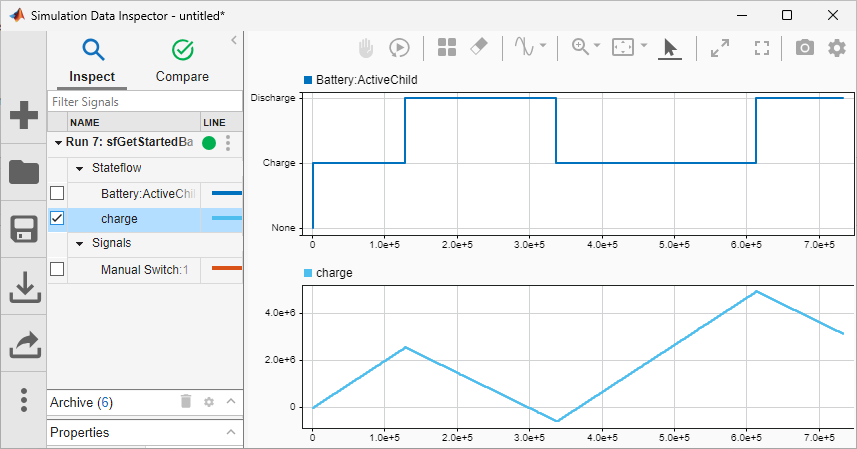Open the folder icon in sidebar
The width and height of the screenshot is (857, 449).
coord(23,172)
